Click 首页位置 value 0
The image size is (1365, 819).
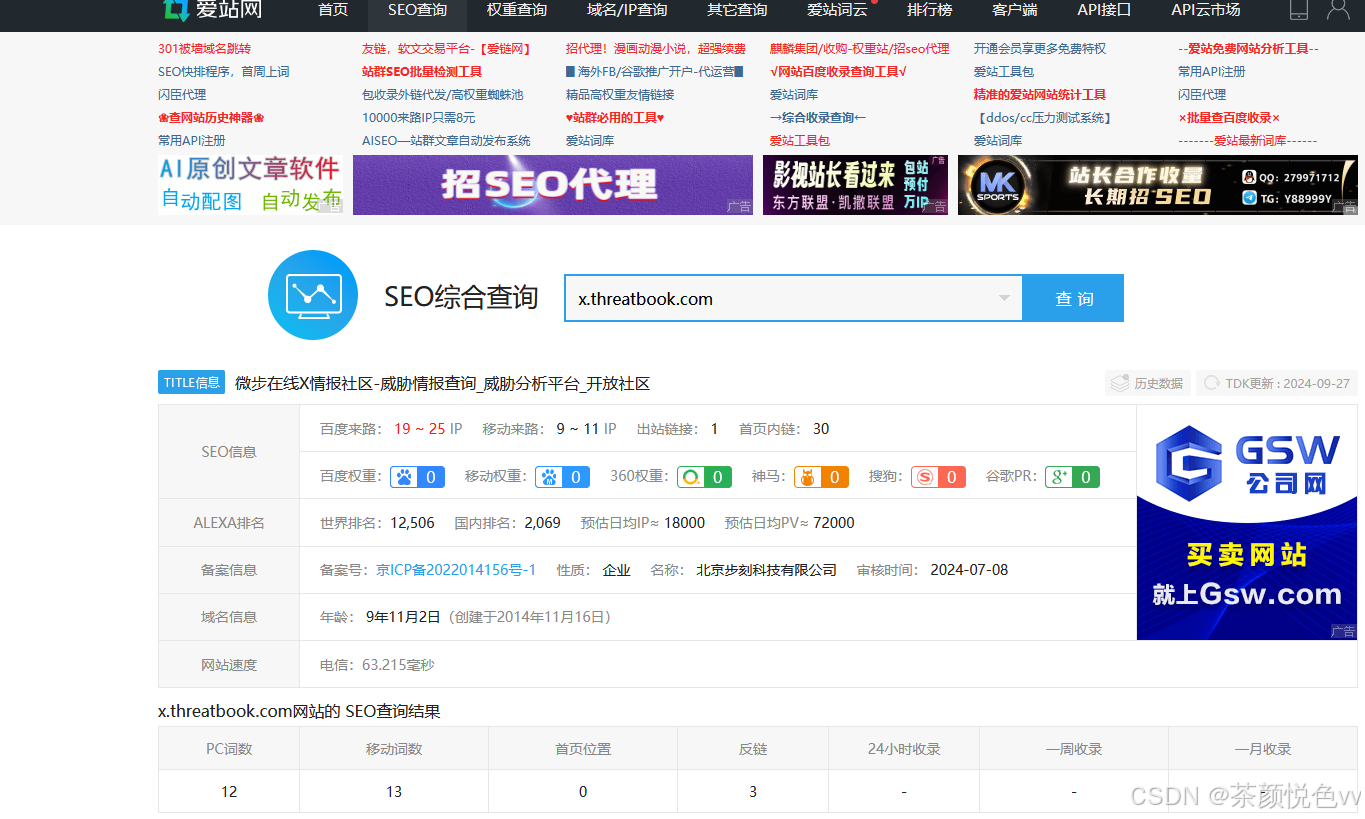583,792
